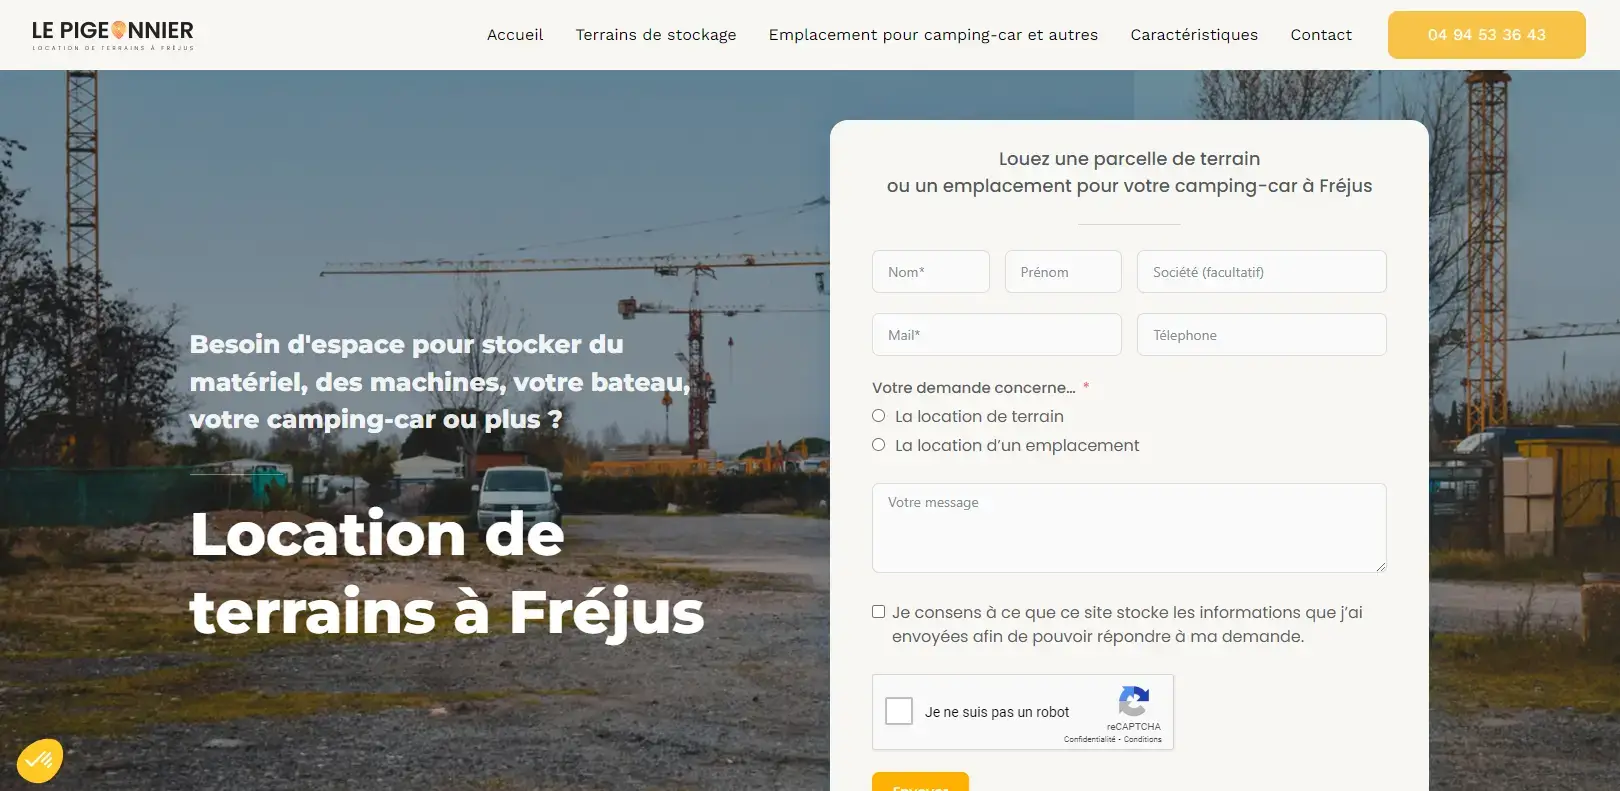Click into the Prénom field

[1063, 272]
